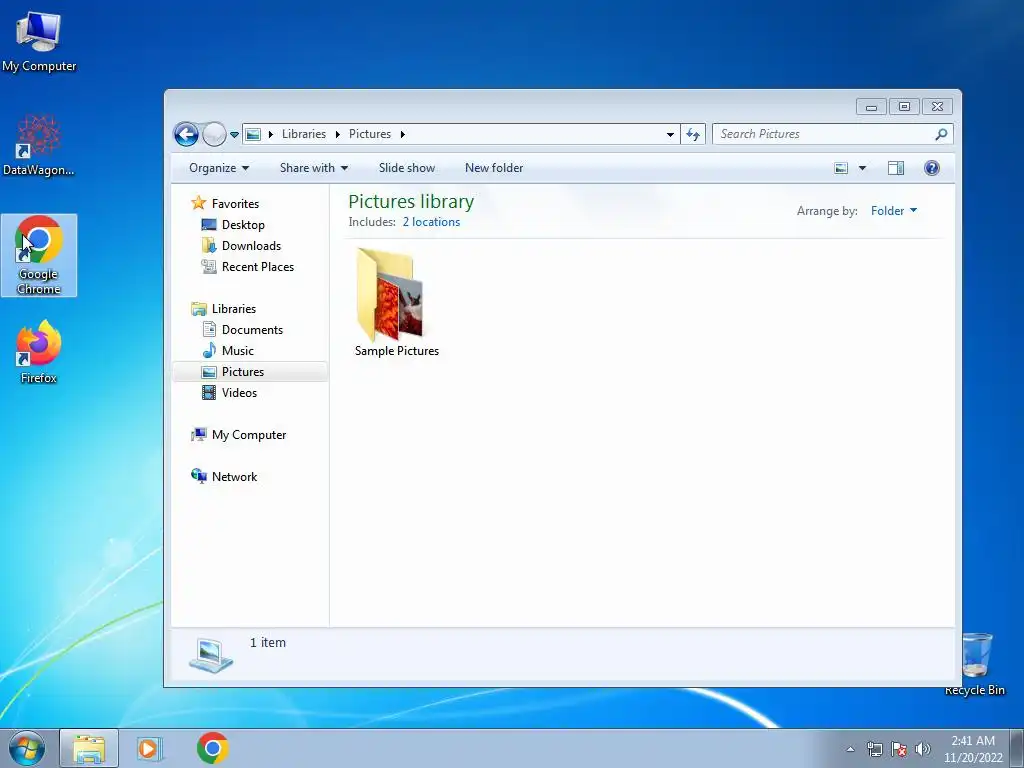
Task: Go back with the blue Back arrow
Action: click(x=186, y=135)
